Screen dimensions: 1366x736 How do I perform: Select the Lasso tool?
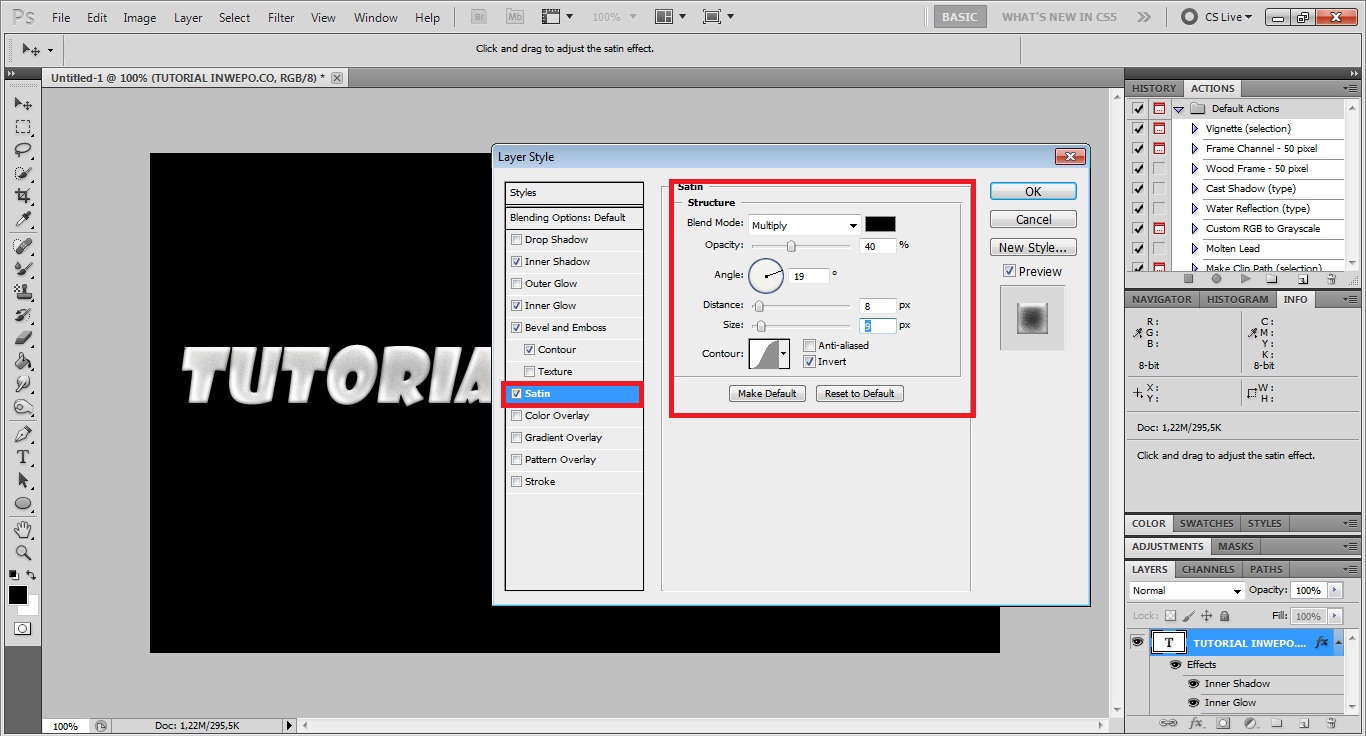pos(23,150)
